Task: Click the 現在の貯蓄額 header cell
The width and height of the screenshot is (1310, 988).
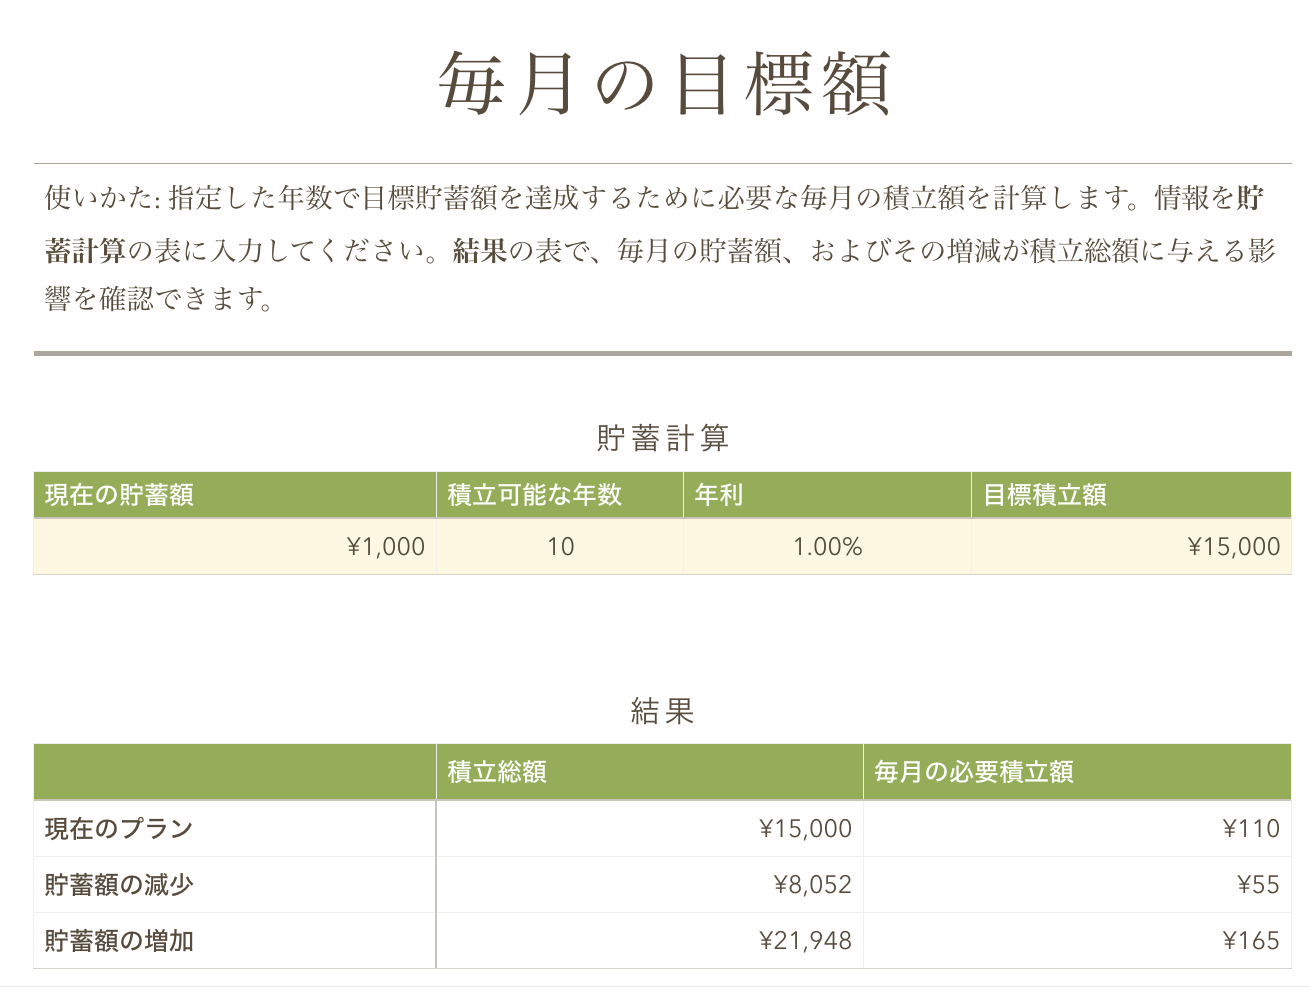Action: tap(234, 495)
